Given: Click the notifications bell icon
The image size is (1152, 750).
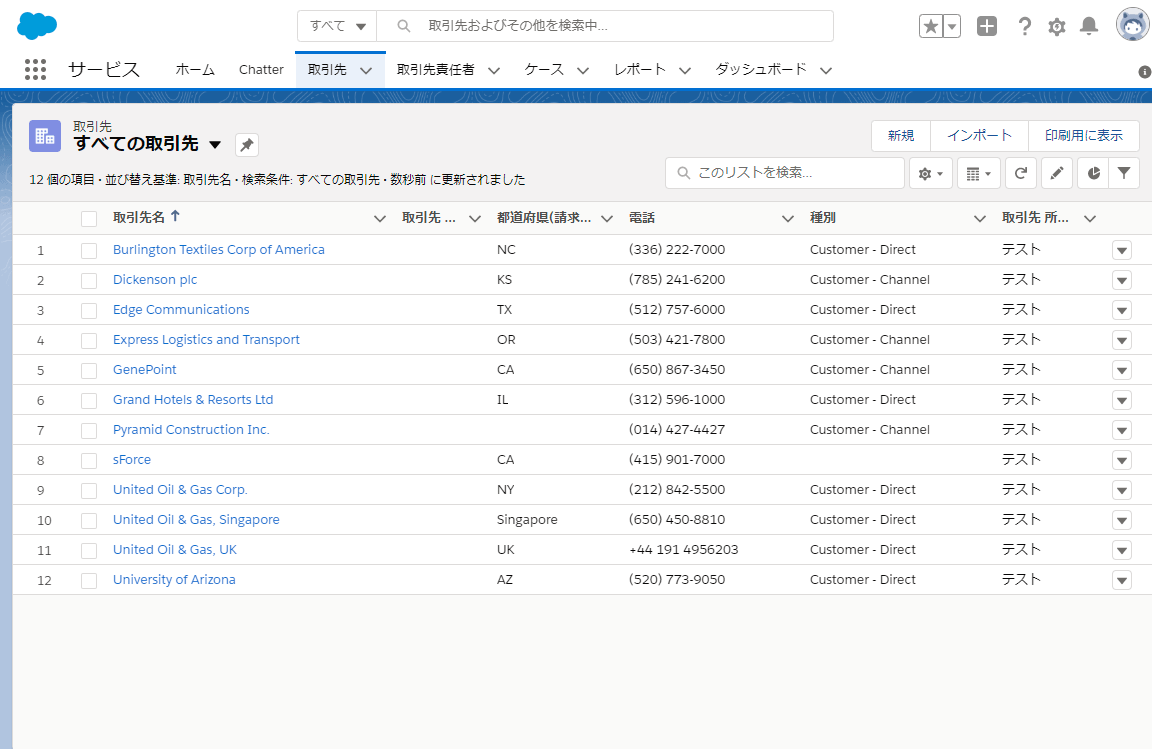Looking at the screenshot, I should [1089, 27].
